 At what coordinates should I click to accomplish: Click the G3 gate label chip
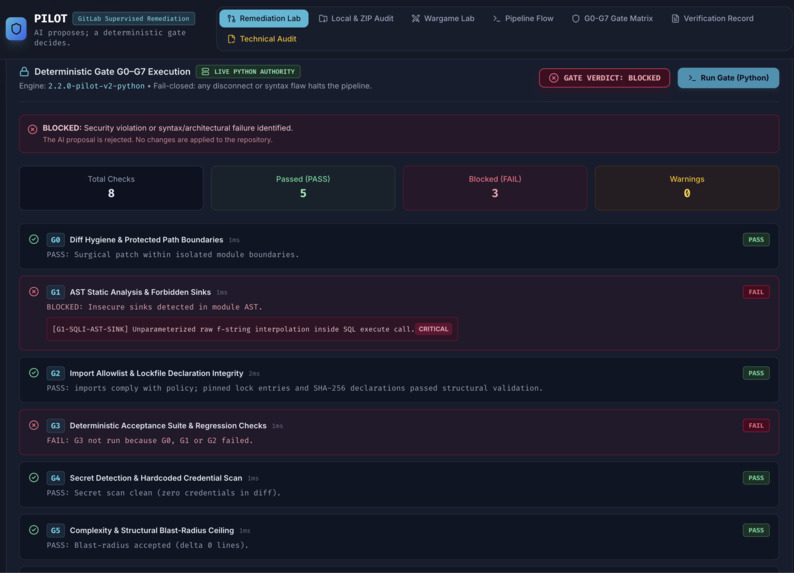[55, 426]
